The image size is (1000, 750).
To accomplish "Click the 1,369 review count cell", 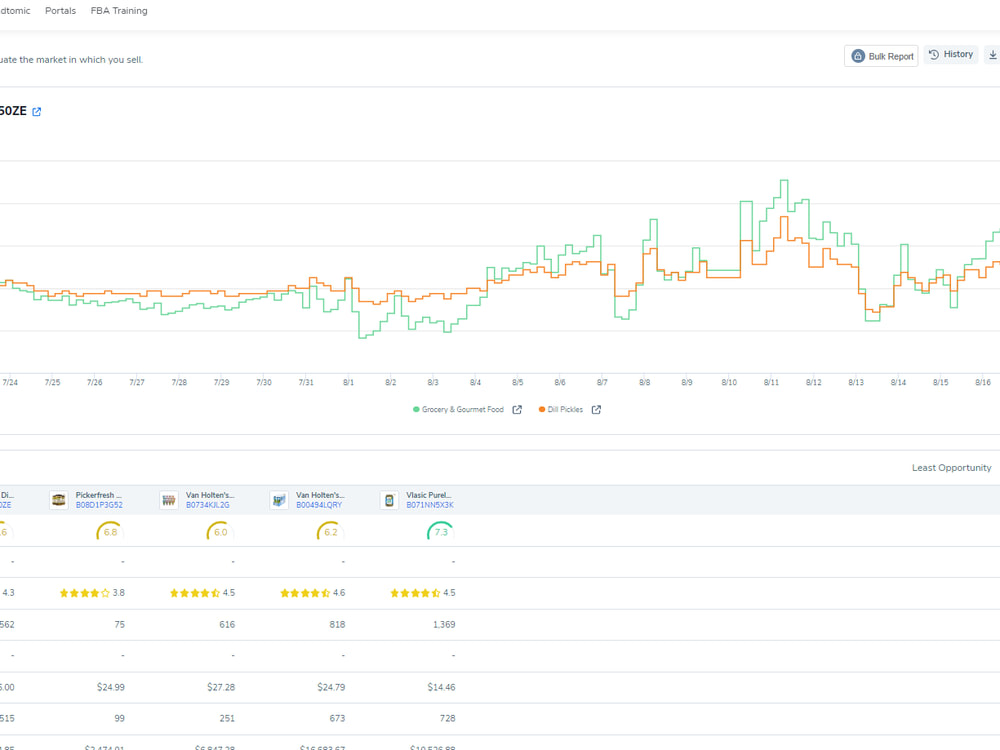I will [x=444, y=624].
